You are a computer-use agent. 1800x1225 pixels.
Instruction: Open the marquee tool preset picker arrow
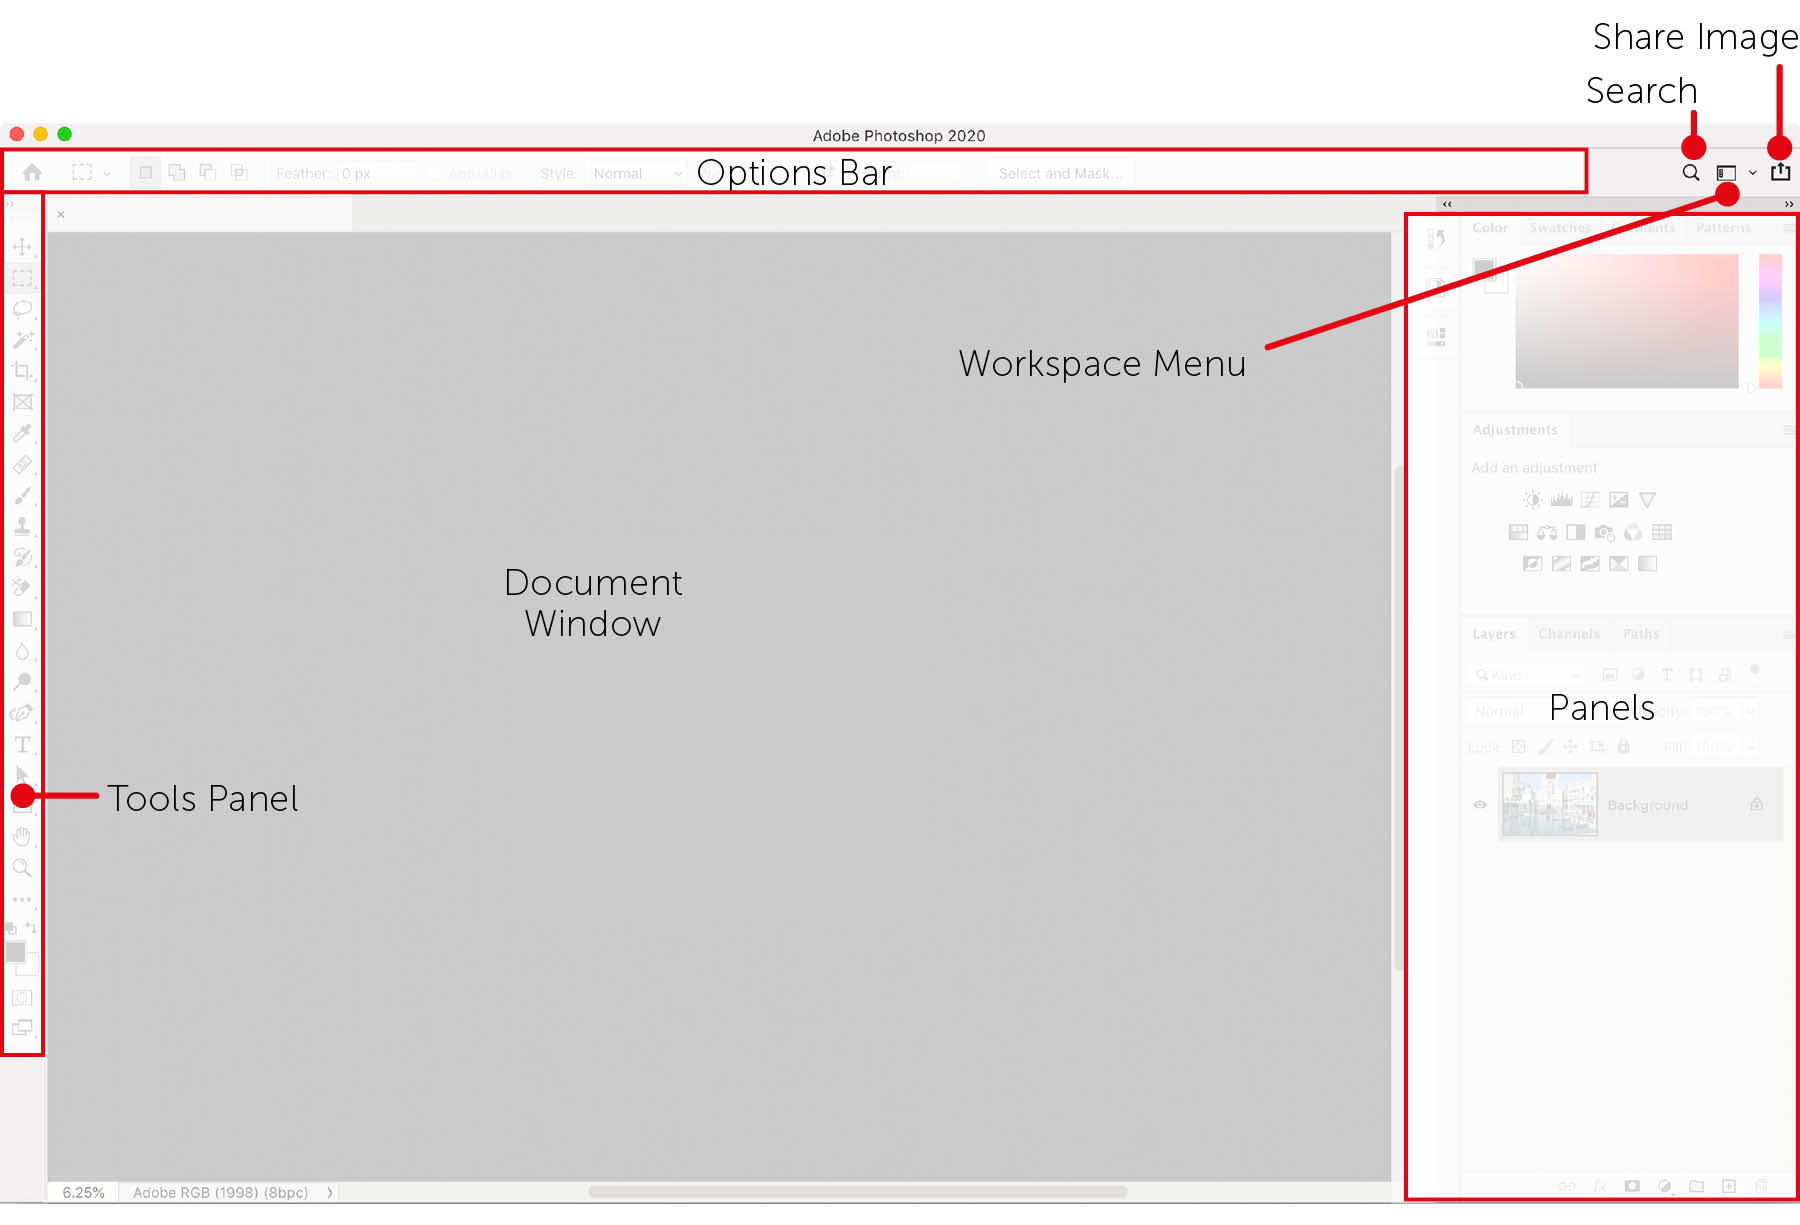(x=107, y=174)
